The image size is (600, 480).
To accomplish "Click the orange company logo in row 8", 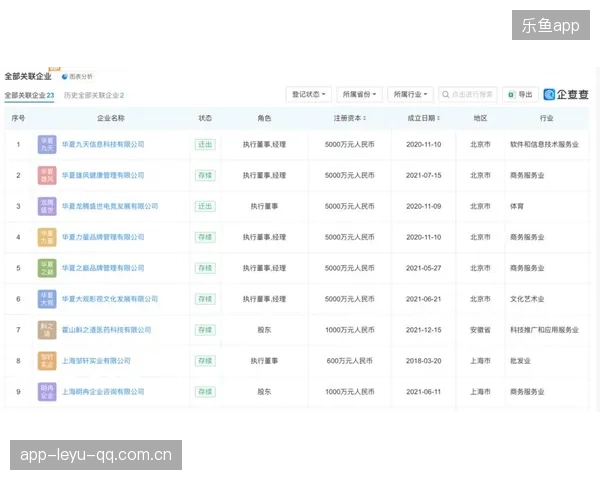I will click(47, 361).
